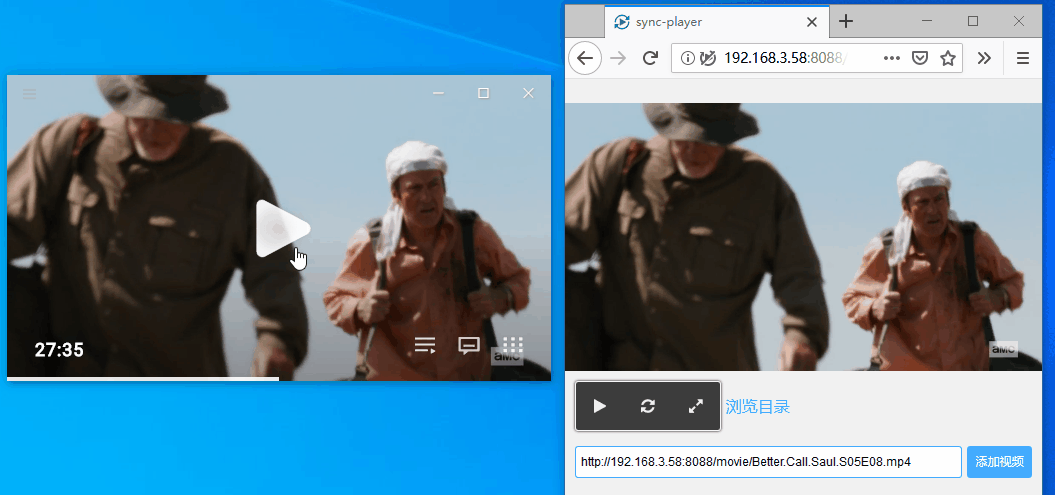Click the sync refresh icon in the web player controls
This screenshot has width=1055, height=495.
pyautogui.click(x=648, y=406)
